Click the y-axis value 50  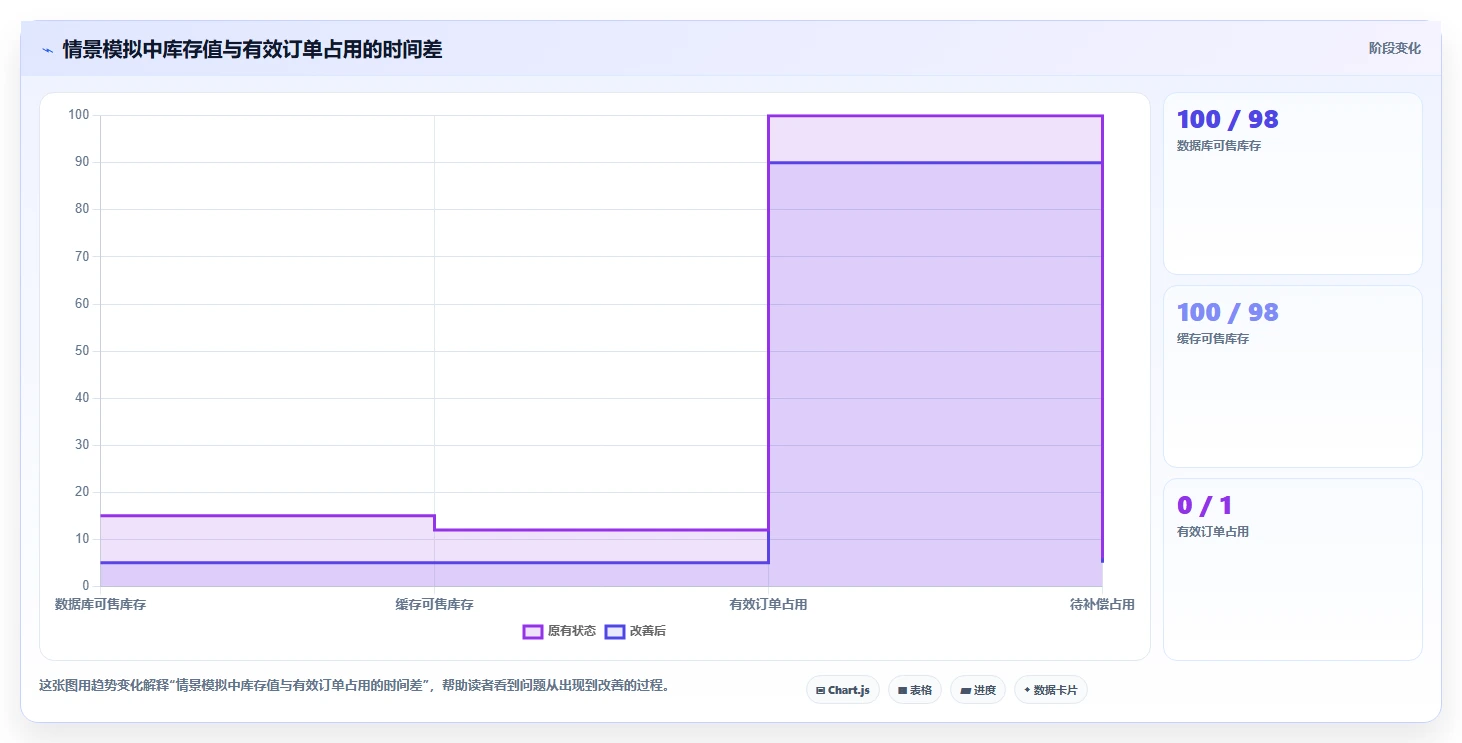point(82,350)
